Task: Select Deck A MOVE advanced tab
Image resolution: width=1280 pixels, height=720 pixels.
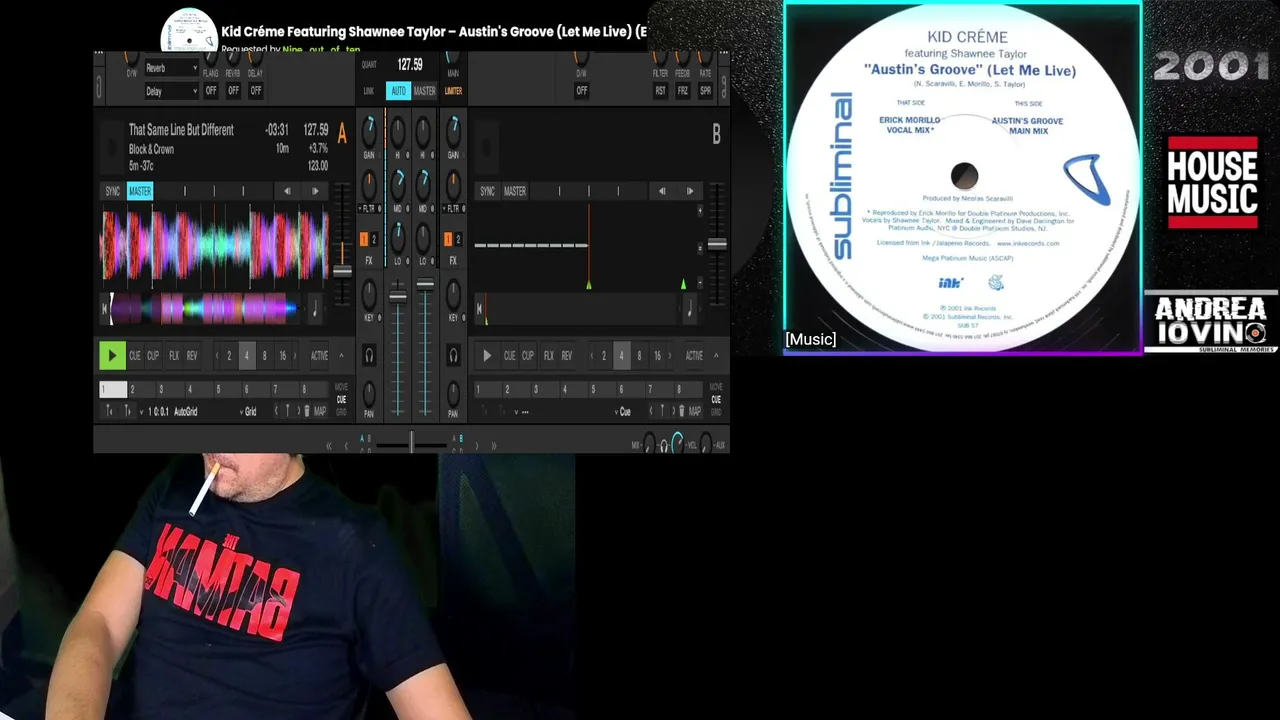Action: coord(341,387)
